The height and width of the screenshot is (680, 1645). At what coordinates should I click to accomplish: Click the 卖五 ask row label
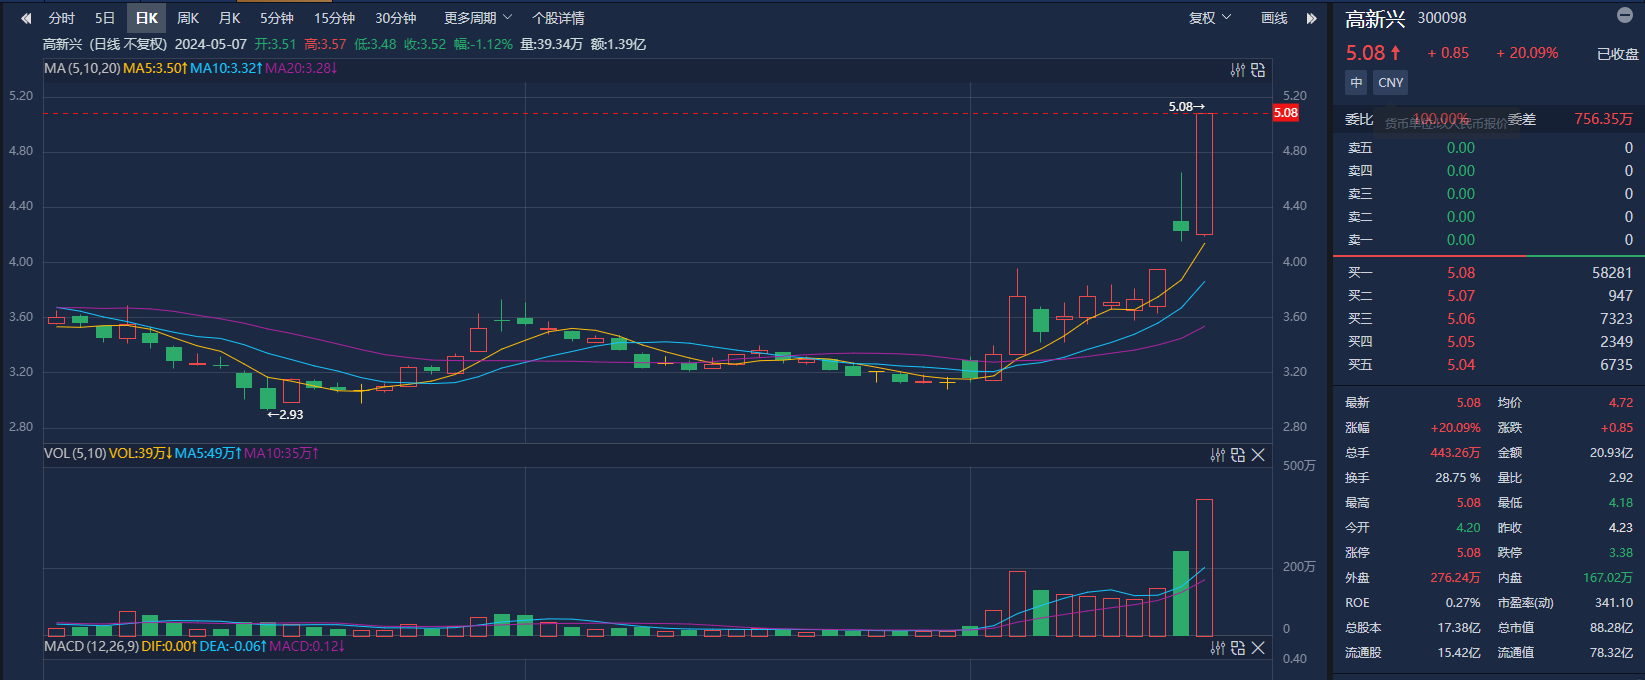click(1360, 148)
